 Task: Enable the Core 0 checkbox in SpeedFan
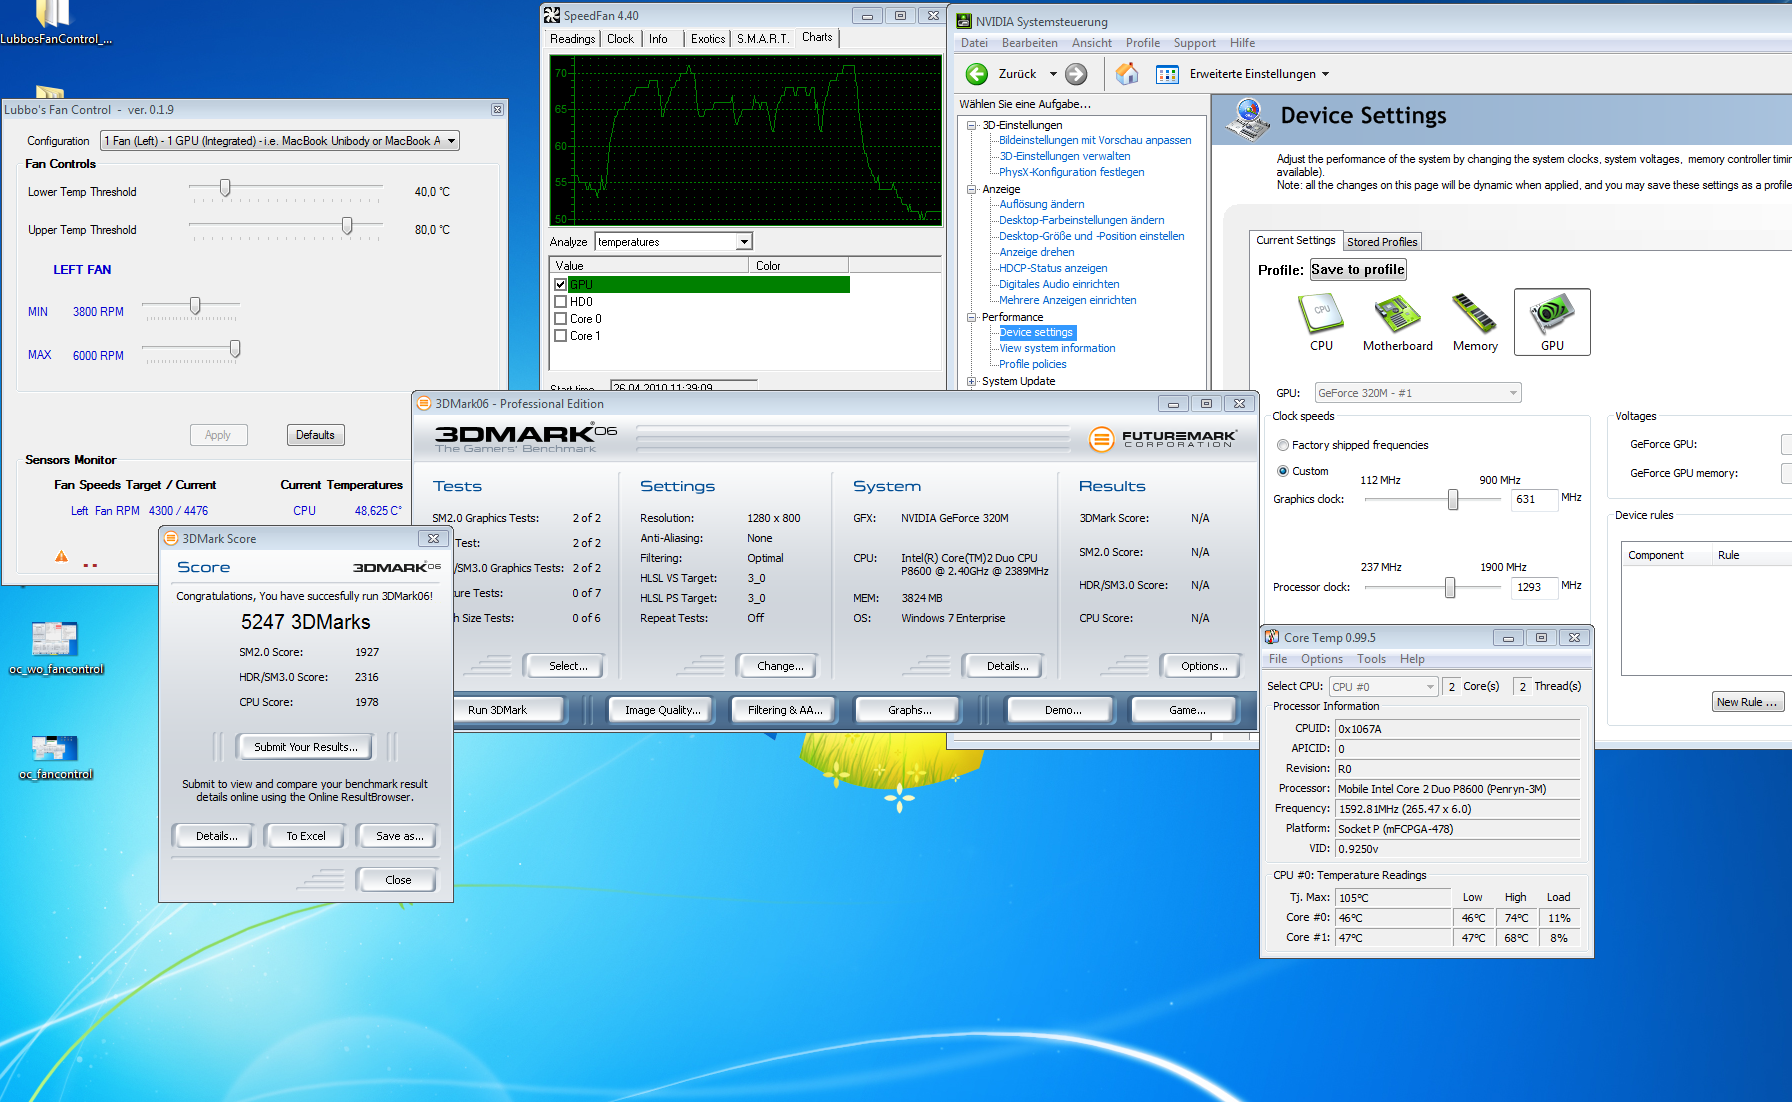point(561,319)
